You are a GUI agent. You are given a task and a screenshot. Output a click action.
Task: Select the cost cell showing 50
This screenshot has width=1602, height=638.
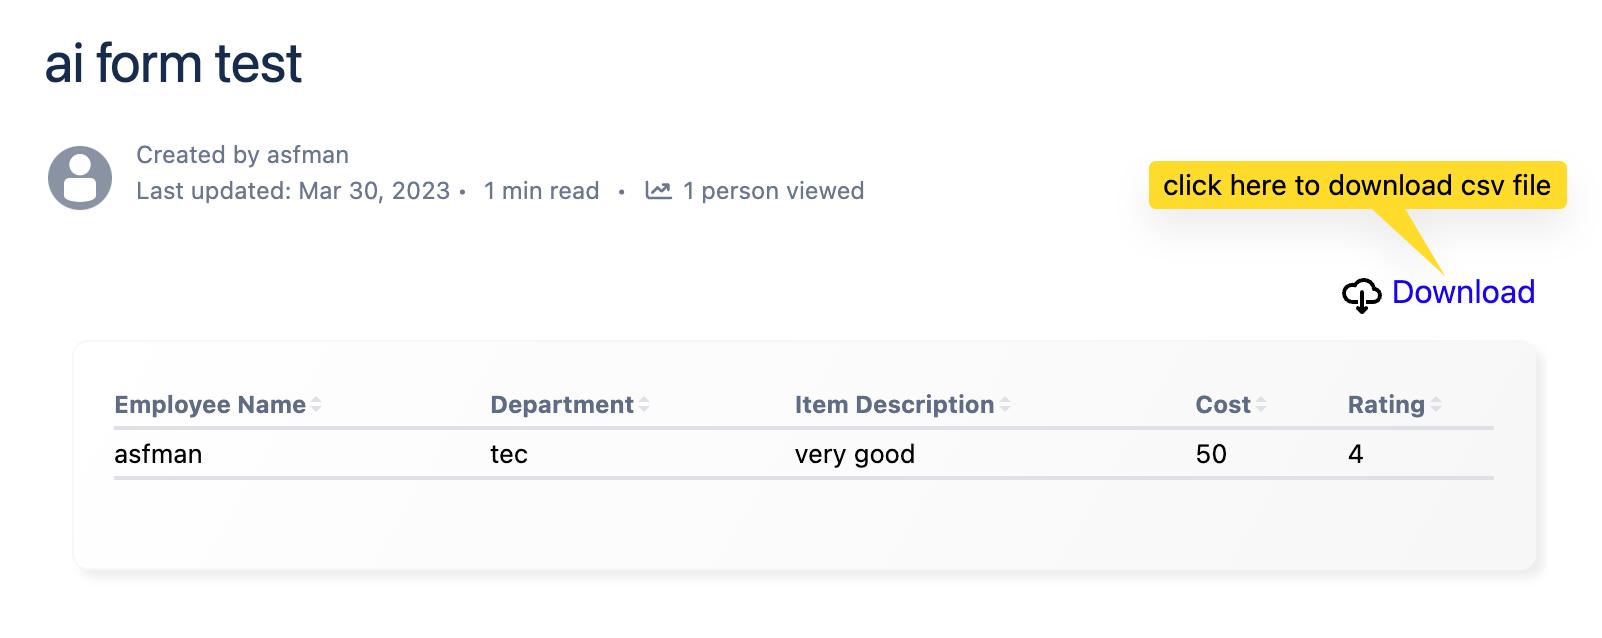1211,454
